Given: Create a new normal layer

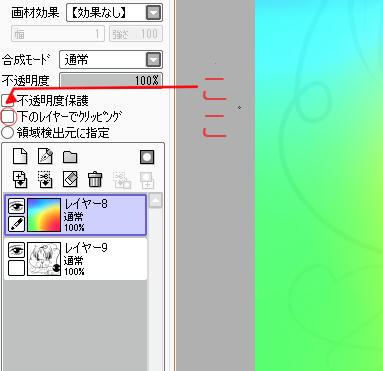Looking at the screenshot, I should (20, 156).
